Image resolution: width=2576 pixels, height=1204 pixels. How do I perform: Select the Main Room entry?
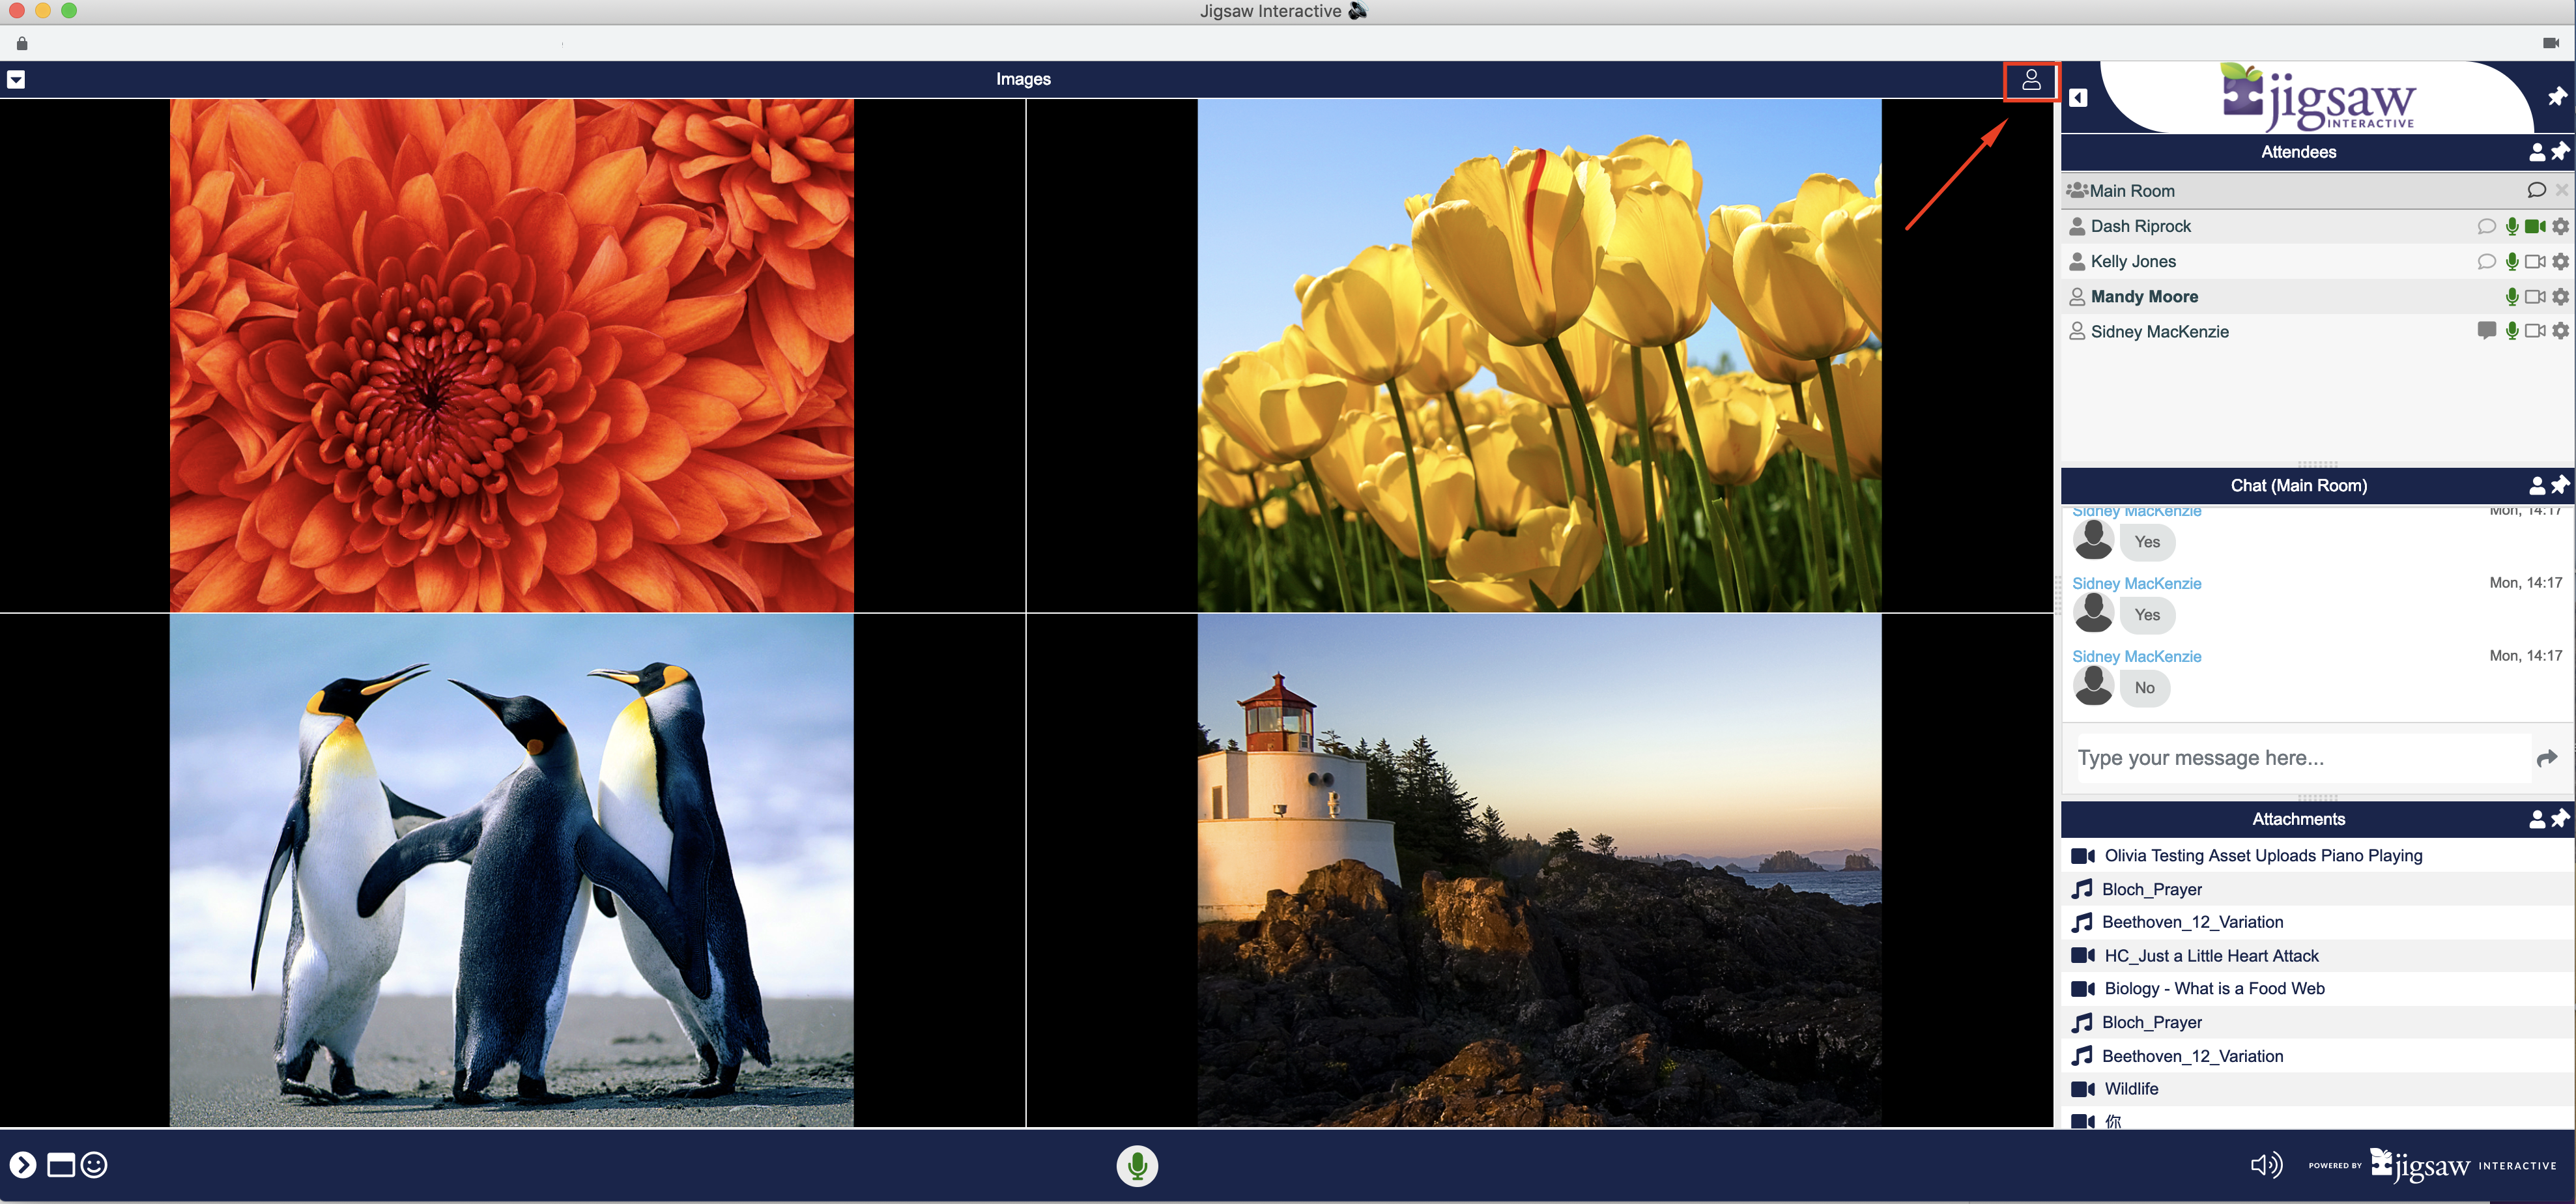point(2132,191)
